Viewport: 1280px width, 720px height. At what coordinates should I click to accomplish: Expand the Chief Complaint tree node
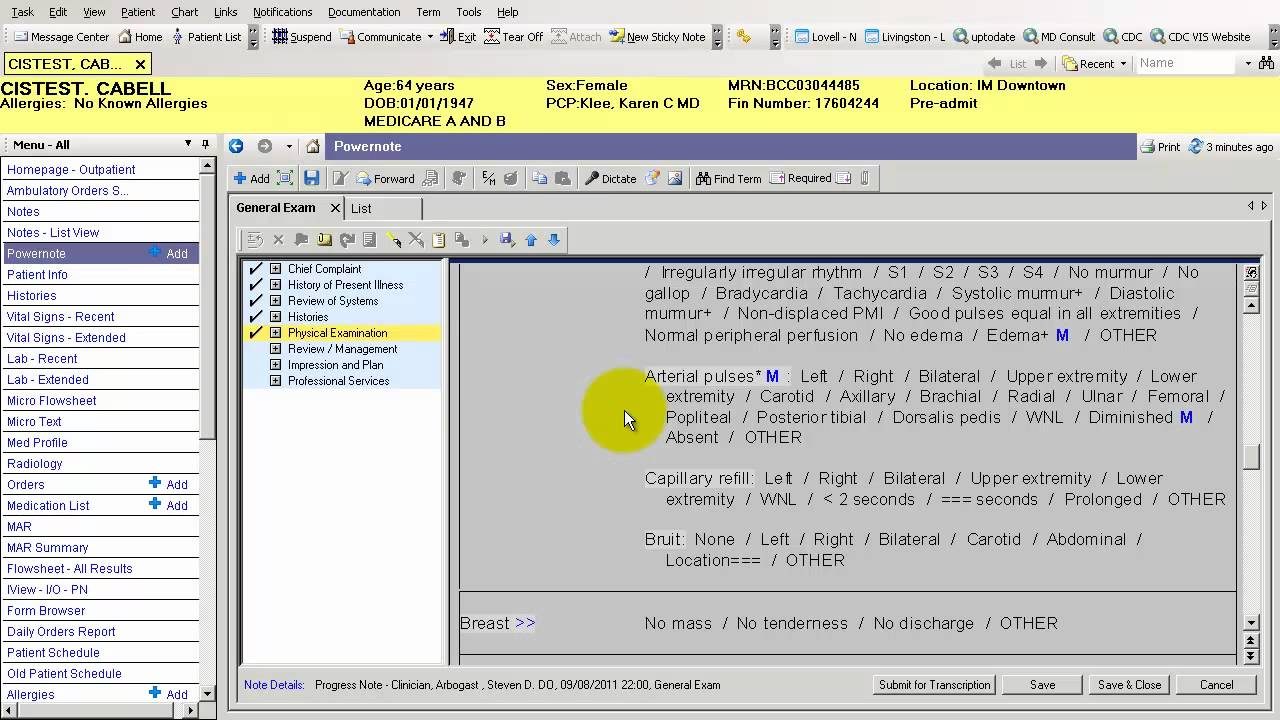pos(276,269)
